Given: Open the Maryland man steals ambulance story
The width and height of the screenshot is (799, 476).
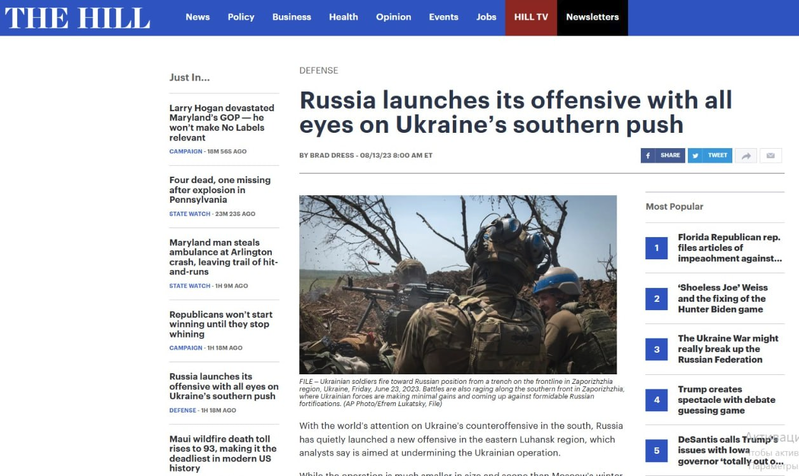Looking at the screenshot, I should pos(224,257).
